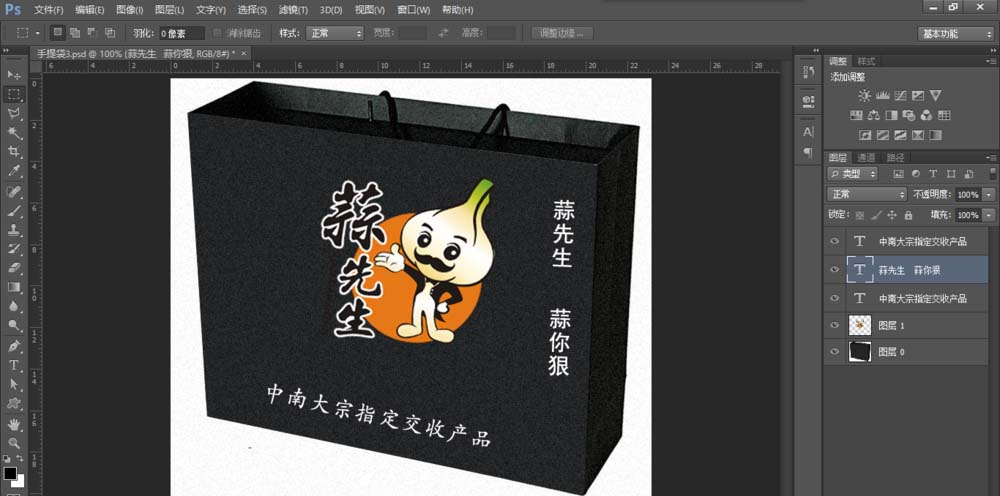Enable add-to-selection mode
Image resolution: width=1000 pixels, height=496 pixels.
click(x=75, y=33)
